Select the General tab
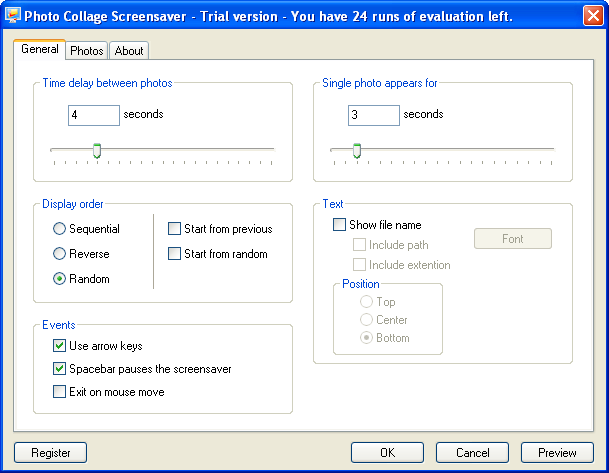Screen dimensions: 609x473 40,49
